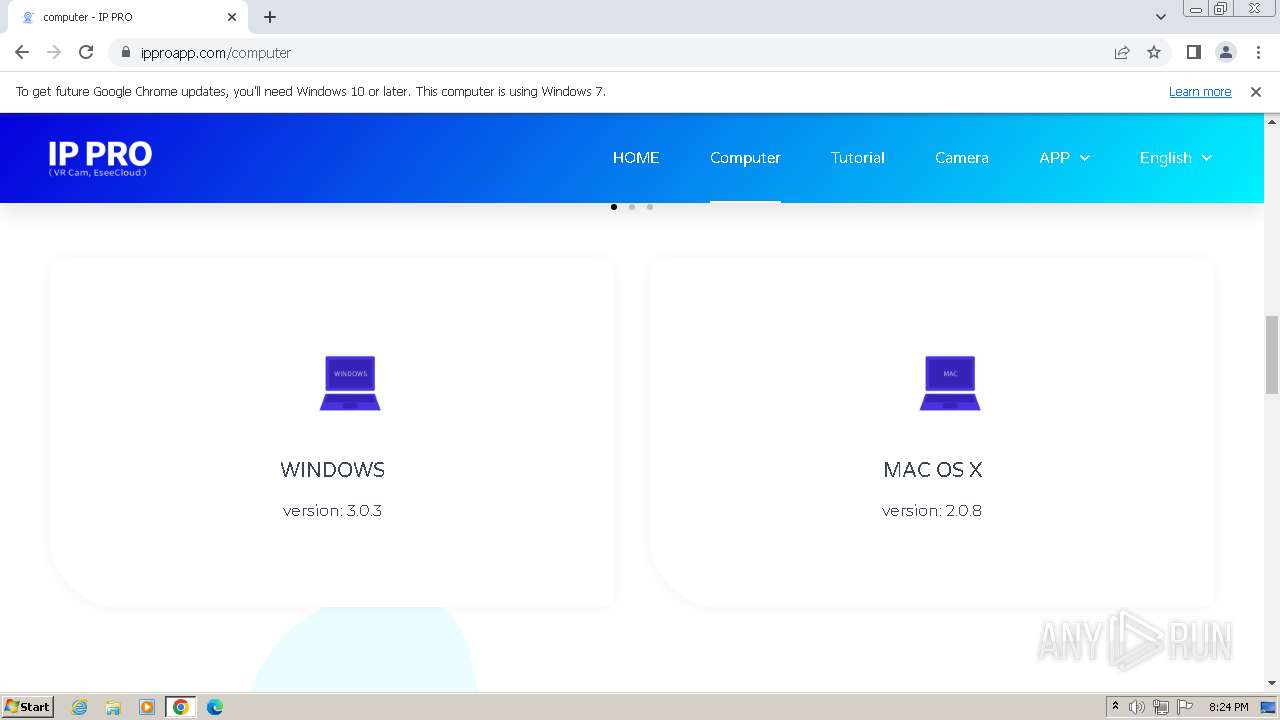This screenshot has width=1280, height=720.
Task: Open File Explorer from taskbar
Action: (113, 707)
